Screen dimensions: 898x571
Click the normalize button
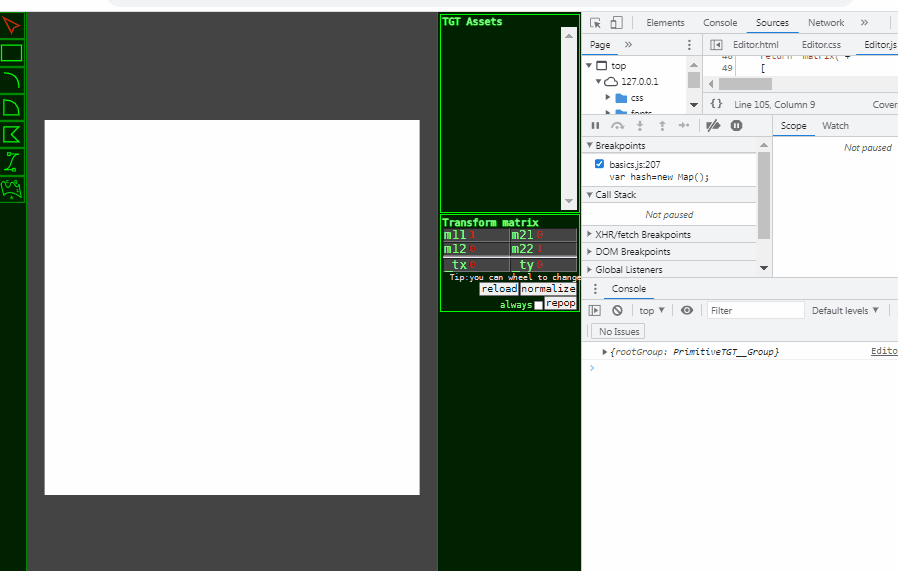tap(548, 289)
